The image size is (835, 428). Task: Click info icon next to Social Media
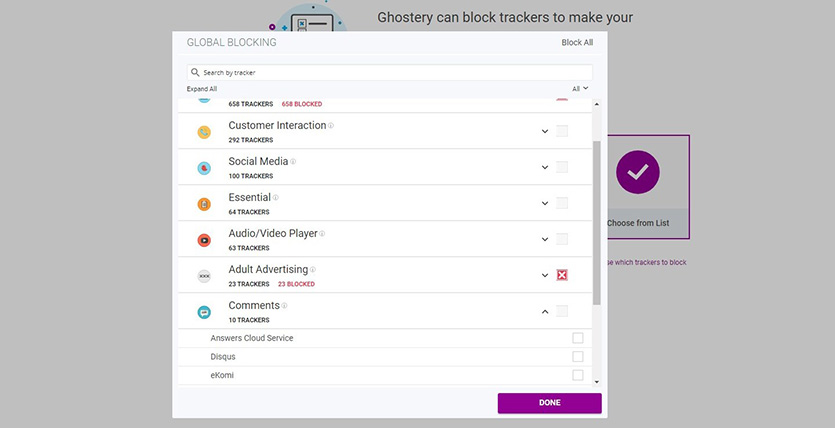click(x=293, y=161)
